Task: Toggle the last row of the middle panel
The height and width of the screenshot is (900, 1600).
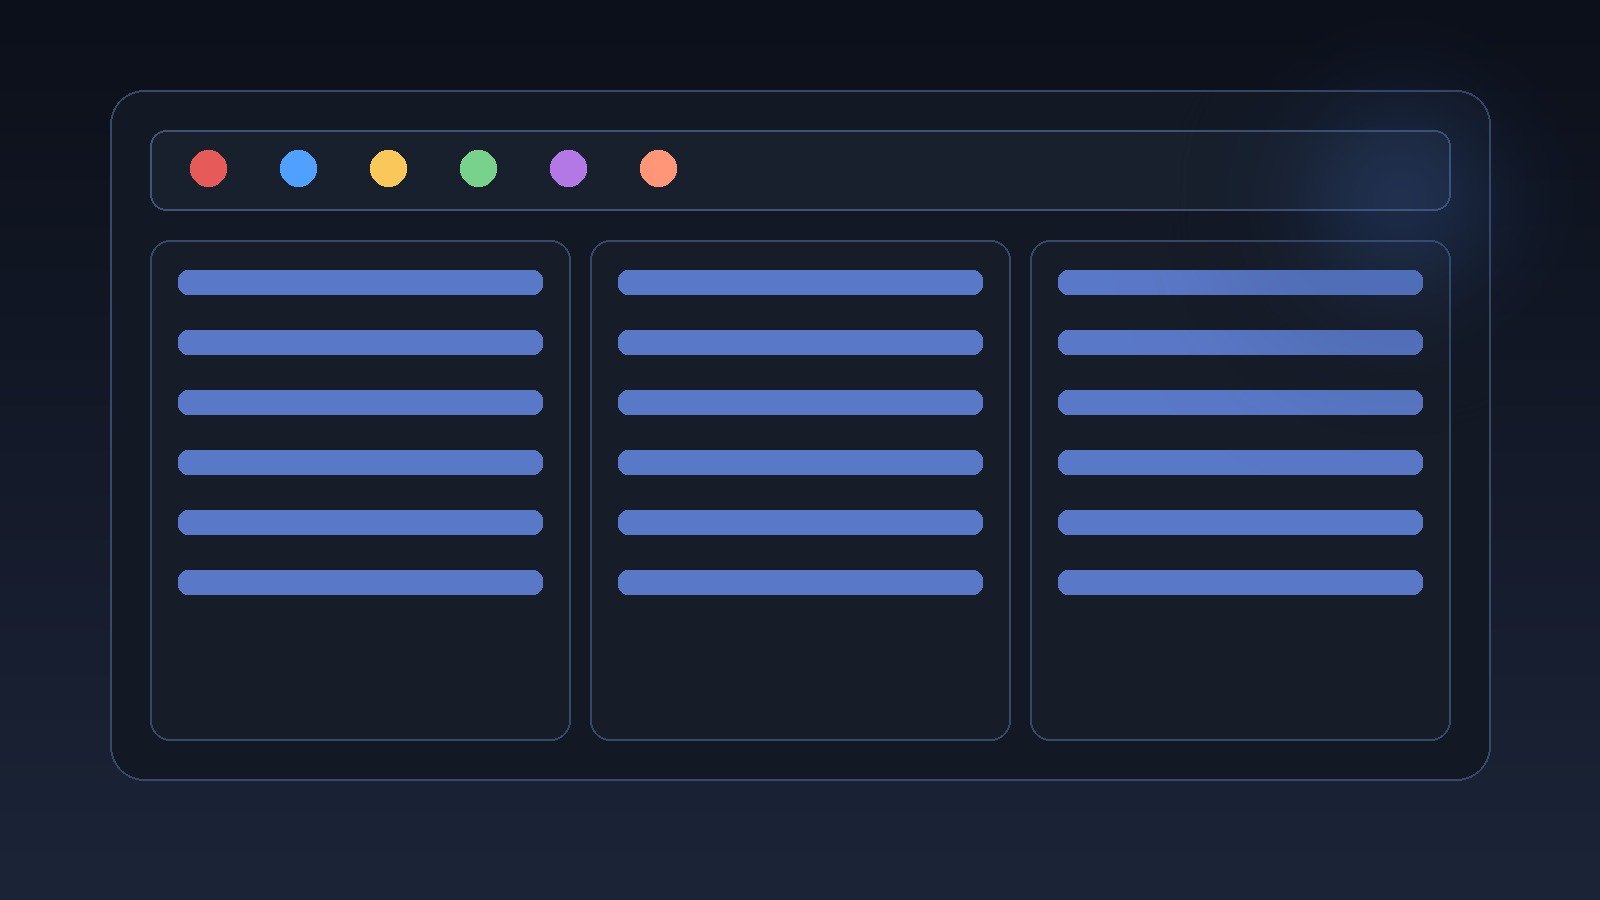Action: coord(800,582)
